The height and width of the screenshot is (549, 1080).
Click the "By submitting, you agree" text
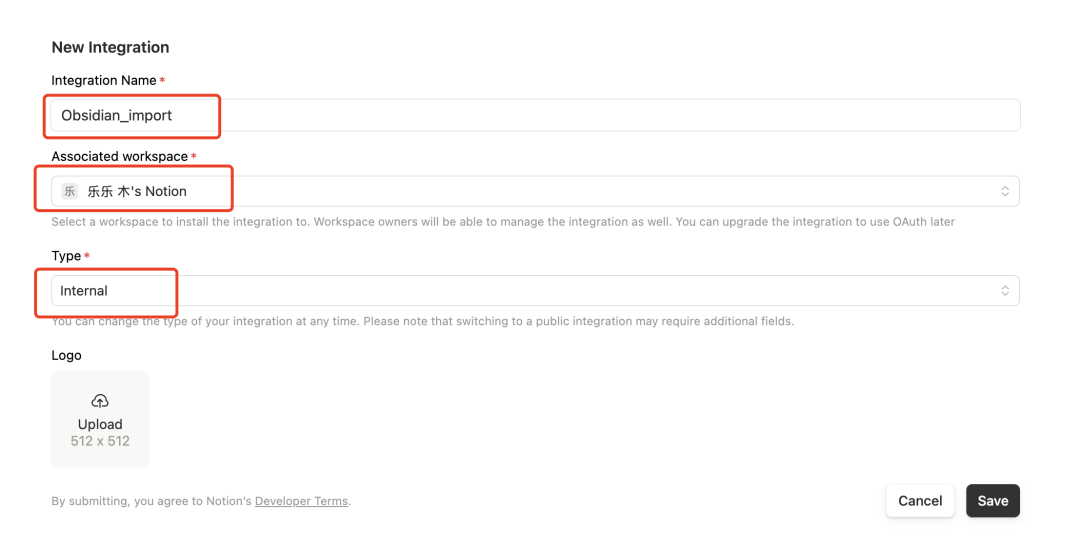click(152, 501)
